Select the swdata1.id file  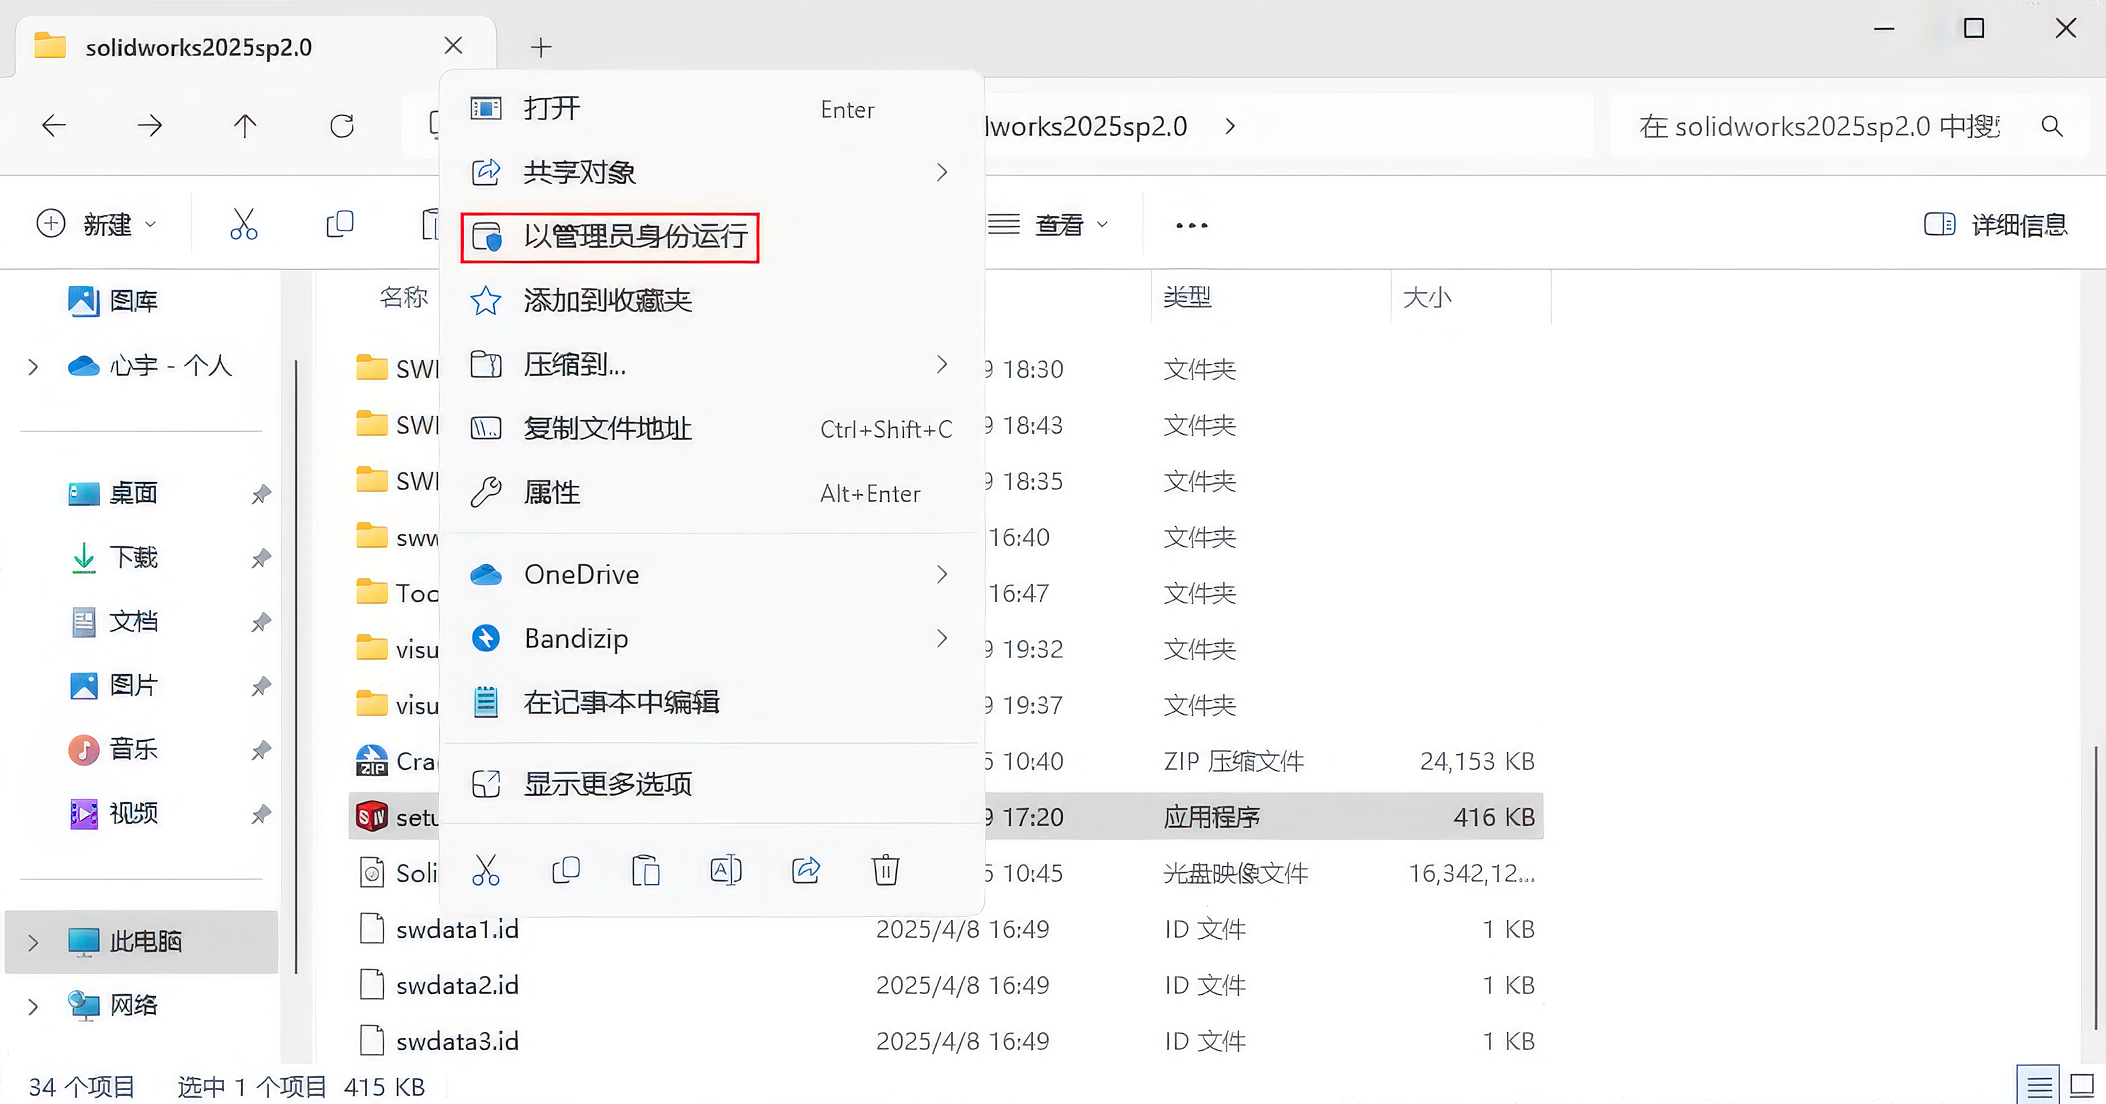[x=945, y=929]
